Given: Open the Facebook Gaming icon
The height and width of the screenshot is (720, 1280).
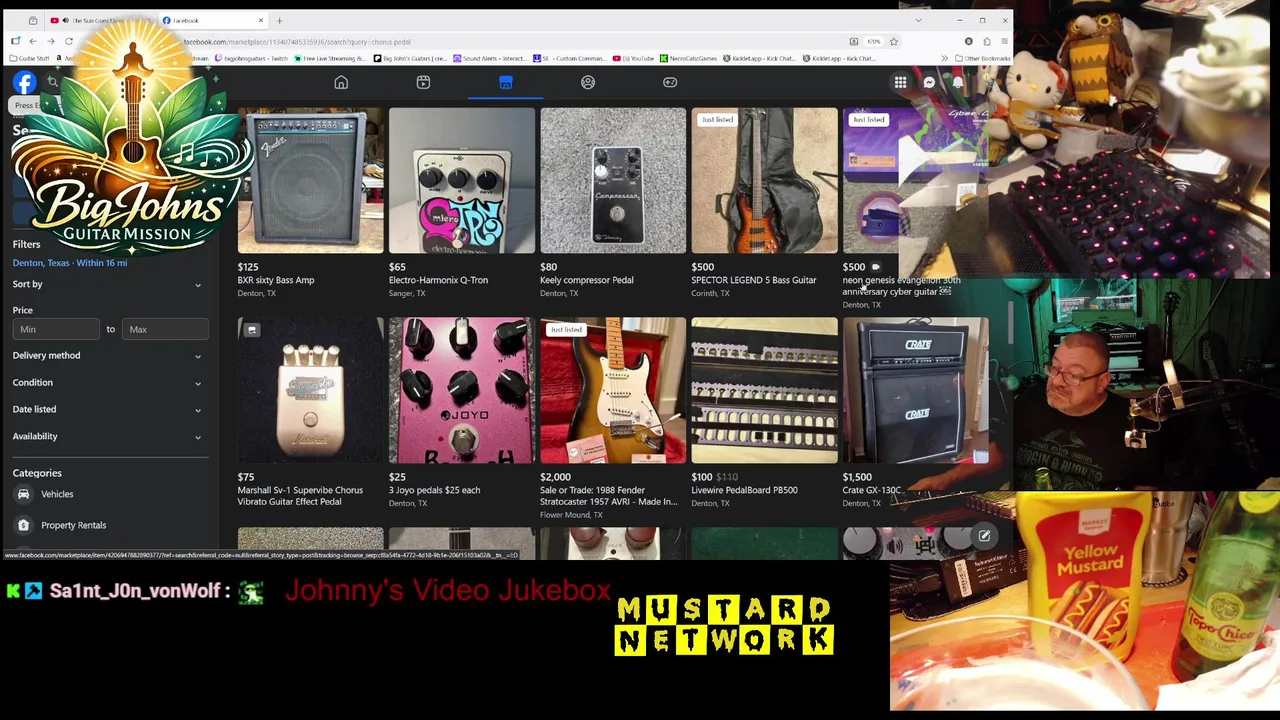Looking at the screenshot, I should pos(670,83).
